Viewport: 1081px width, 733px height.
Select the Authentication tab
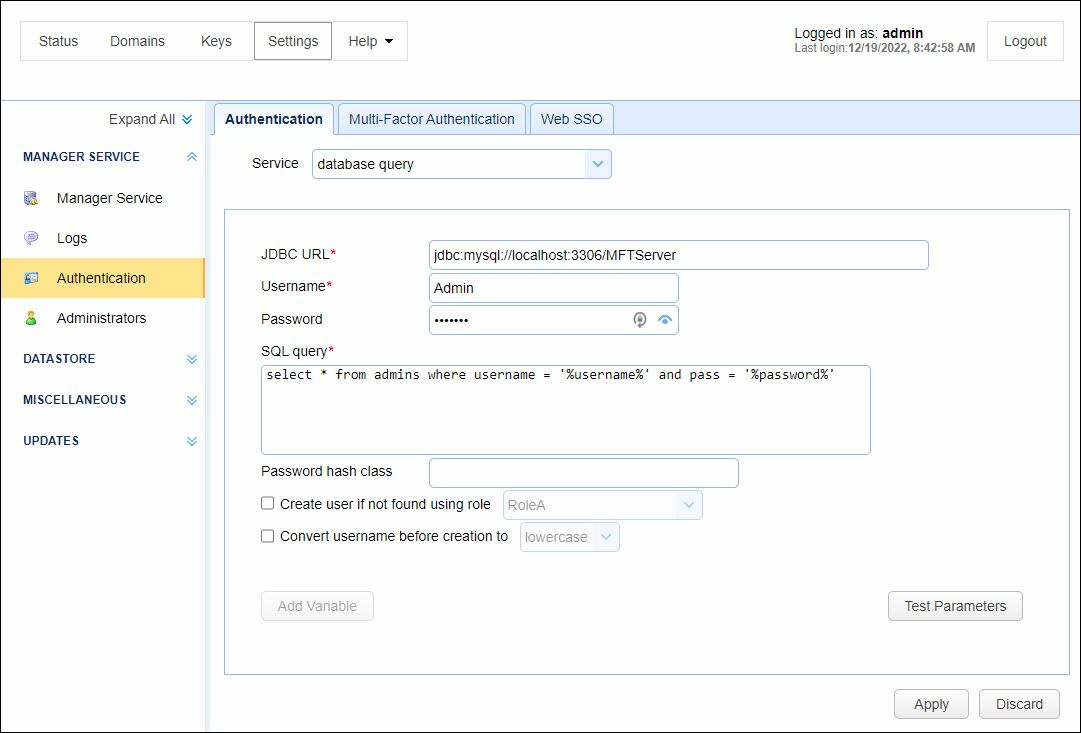click(274, 119)
